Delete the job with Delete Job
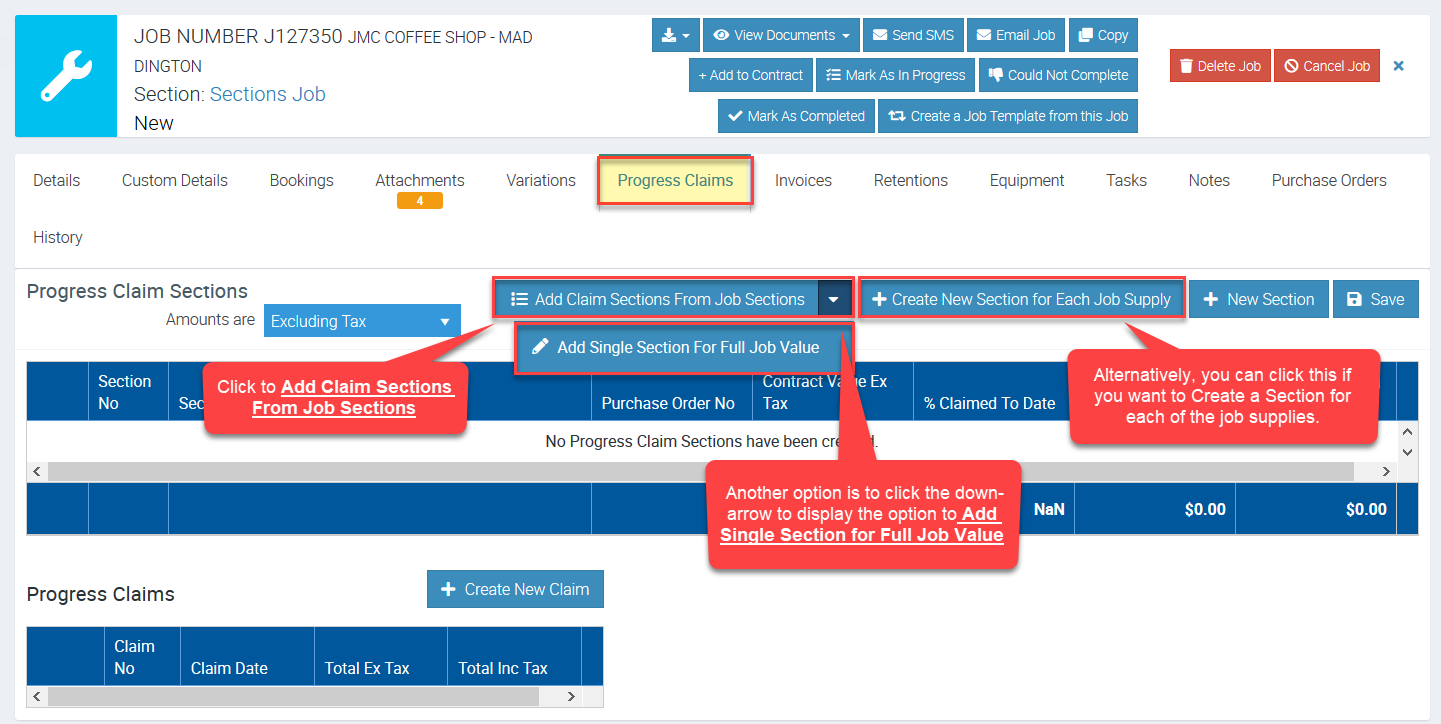The height and width of the screenshot is (724, 1441). click(x=1219, y=66)
